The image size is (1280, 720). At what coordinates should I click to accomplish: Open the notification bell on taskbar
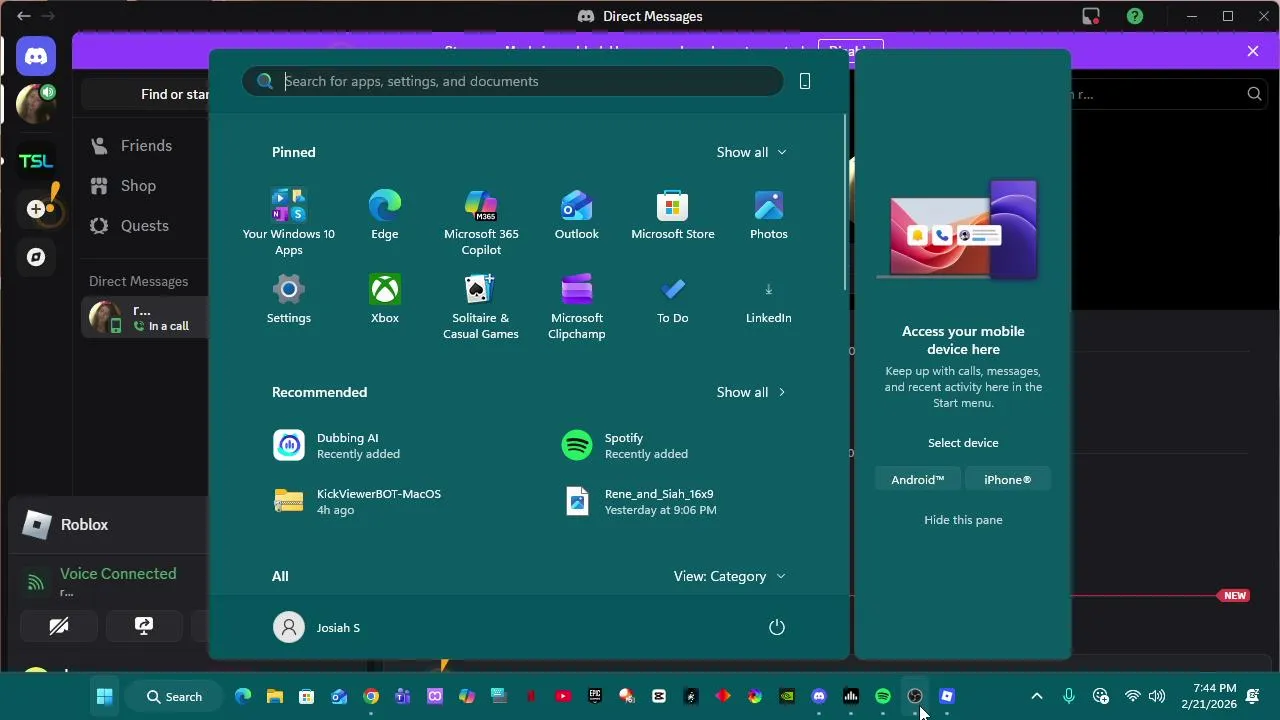tap(1253, 697)
